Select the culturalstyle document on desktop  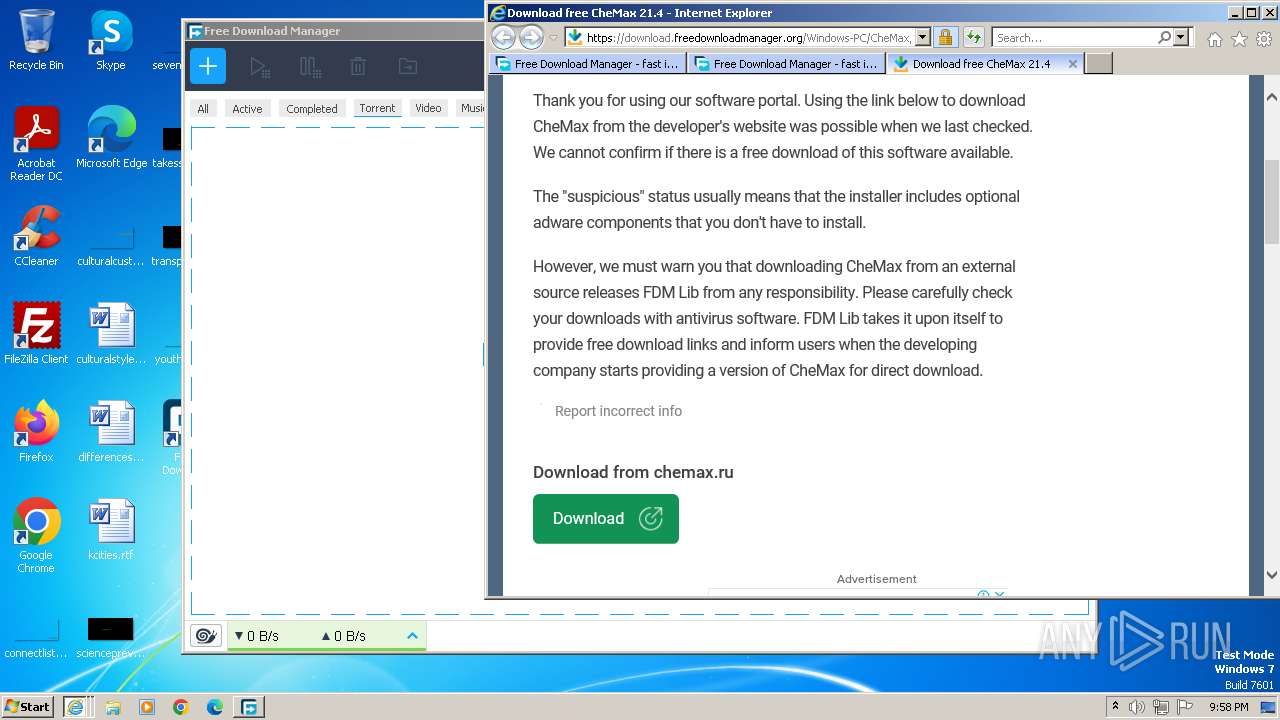[x=111, y=334]
